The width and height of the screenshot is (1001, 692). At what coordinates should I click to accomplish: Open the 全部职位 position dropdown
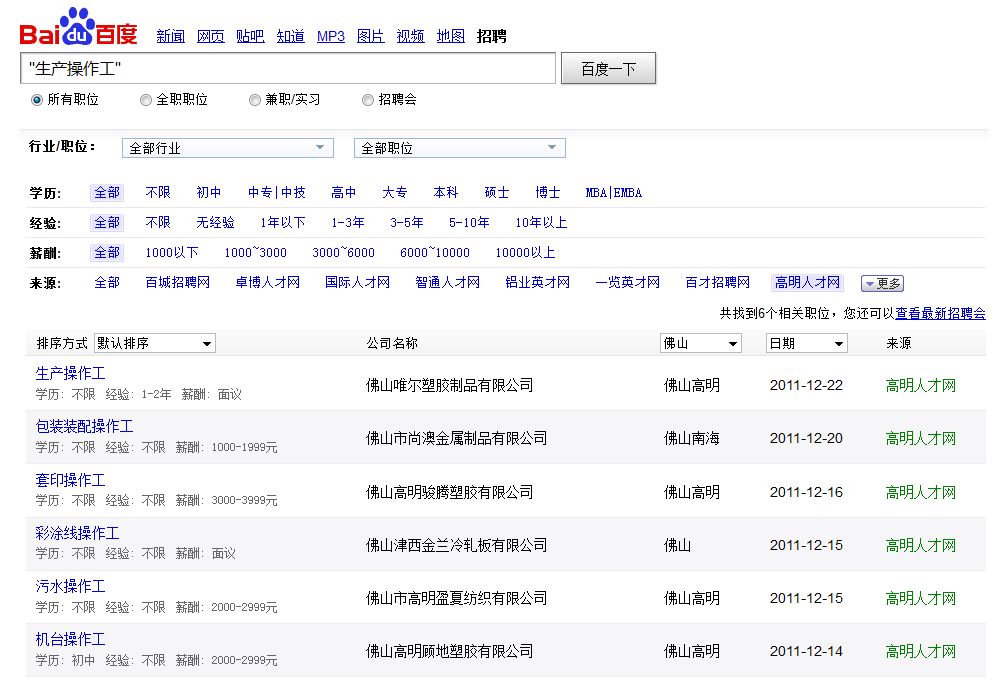pos(460,148)
